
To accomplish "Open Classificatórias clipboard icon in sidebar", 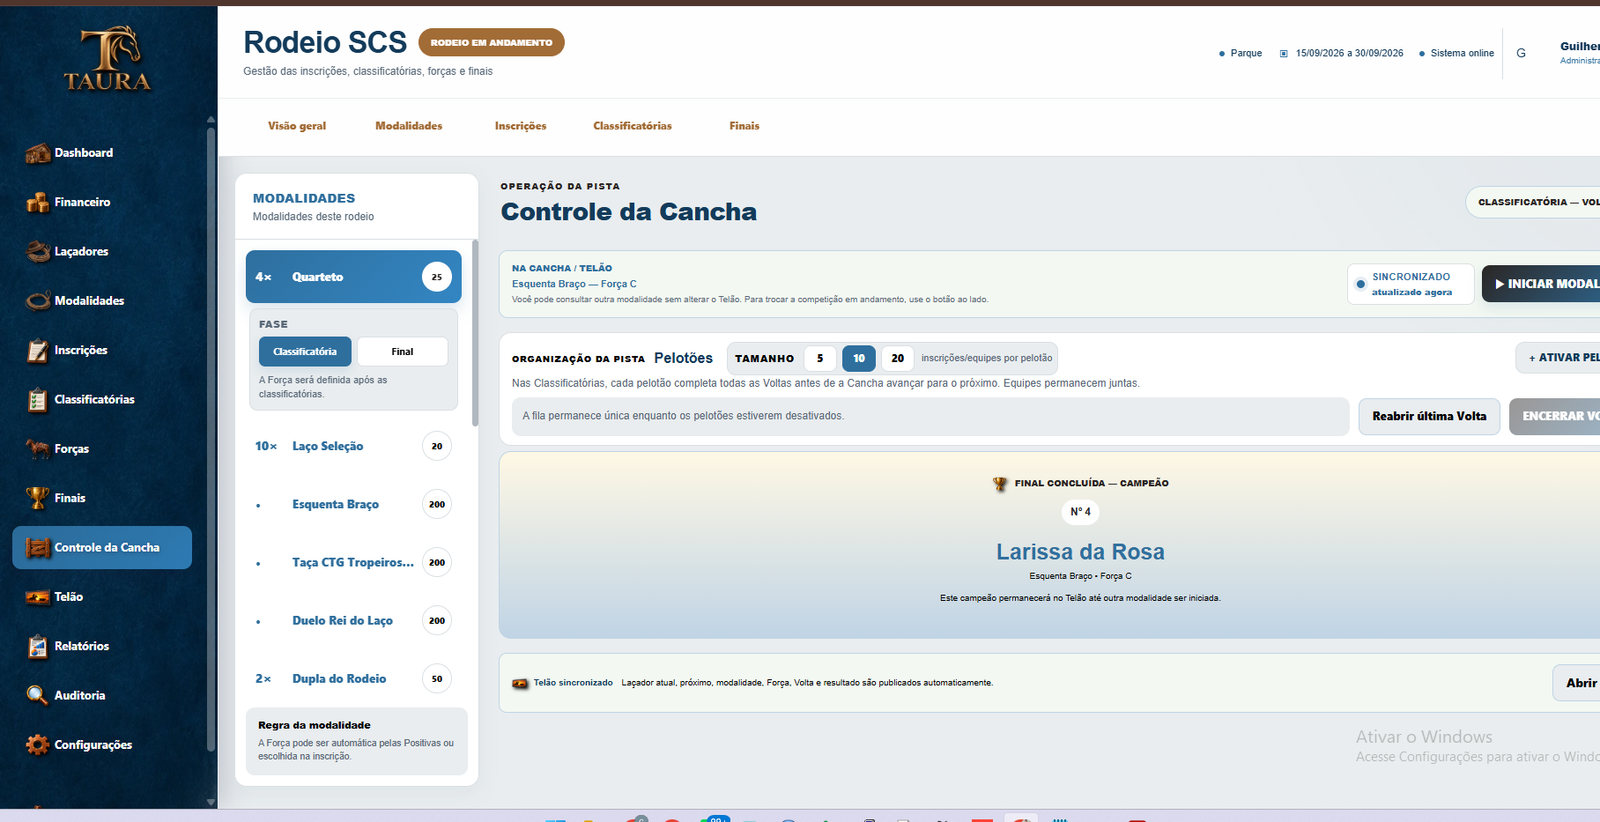I will click(x=38, y=399).
